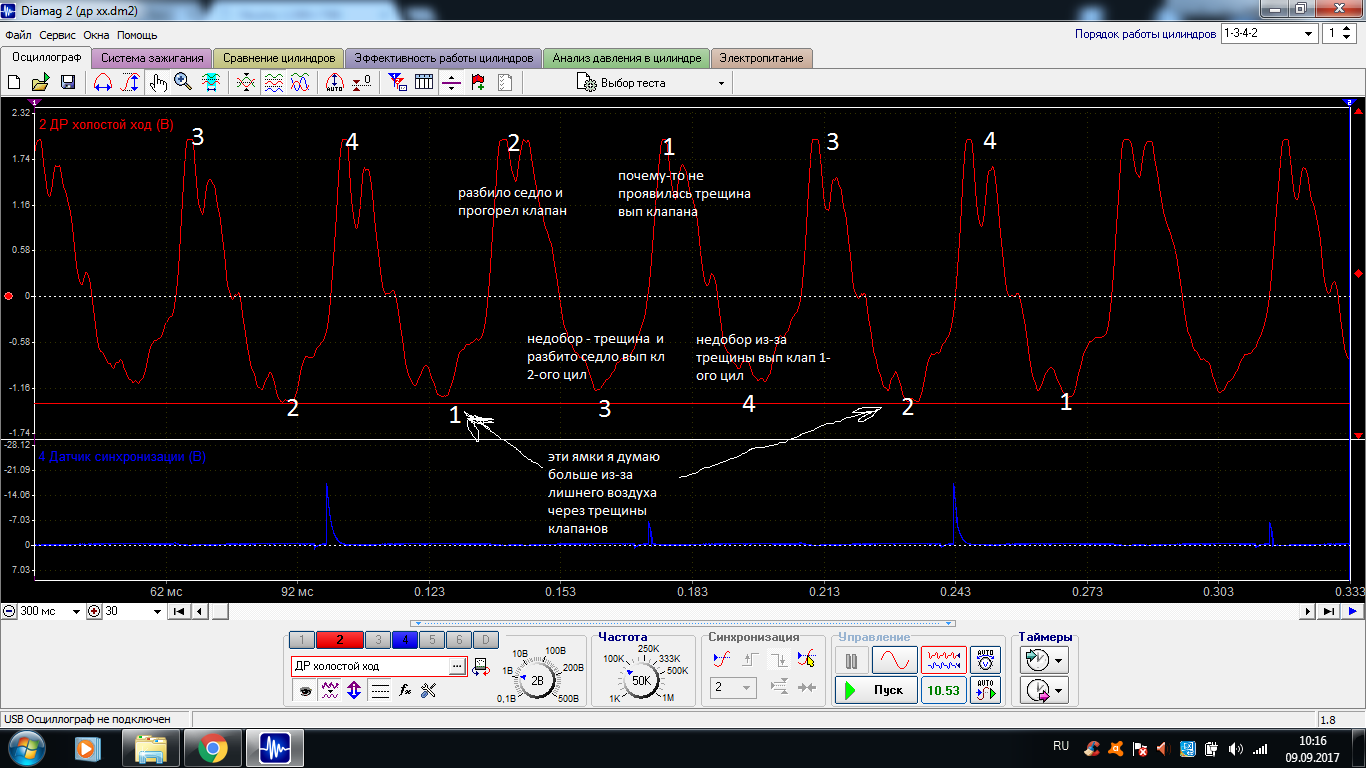The image size is (1366, 768).
Task: Click the 10.53 voltage readout button
Action: [943, 690]
